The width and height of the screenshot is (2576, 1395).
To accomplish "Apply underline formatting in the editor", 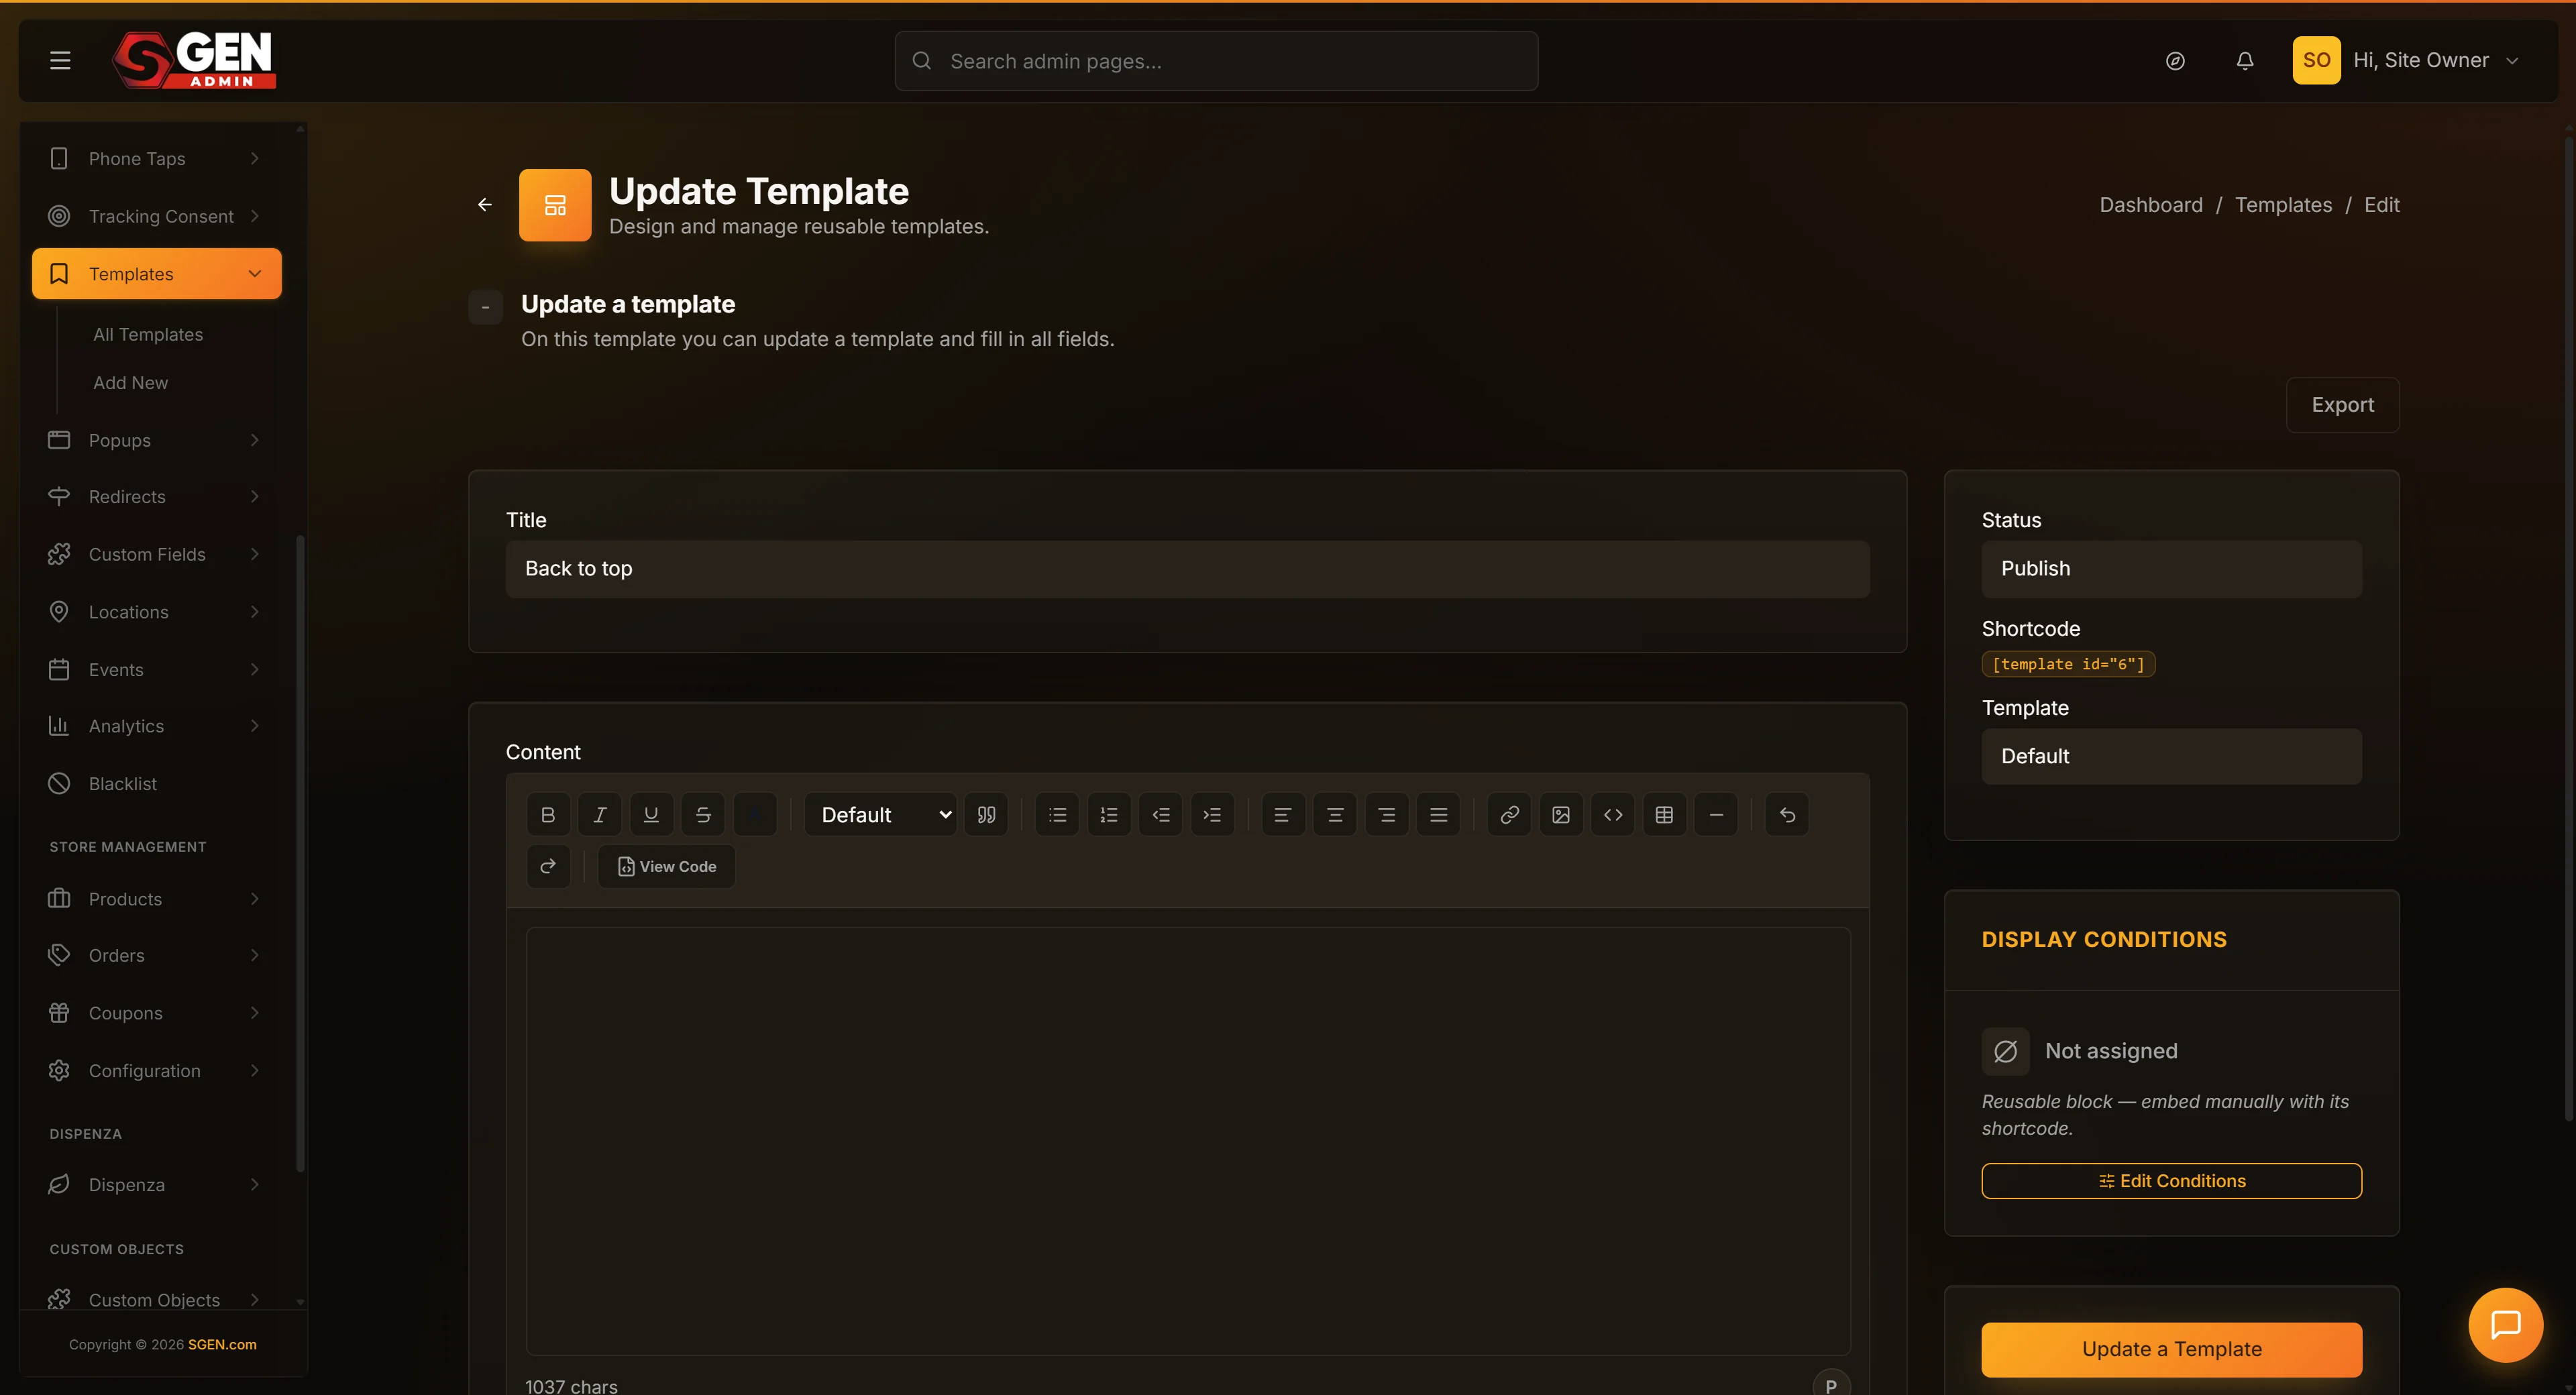I will [651, 815].
